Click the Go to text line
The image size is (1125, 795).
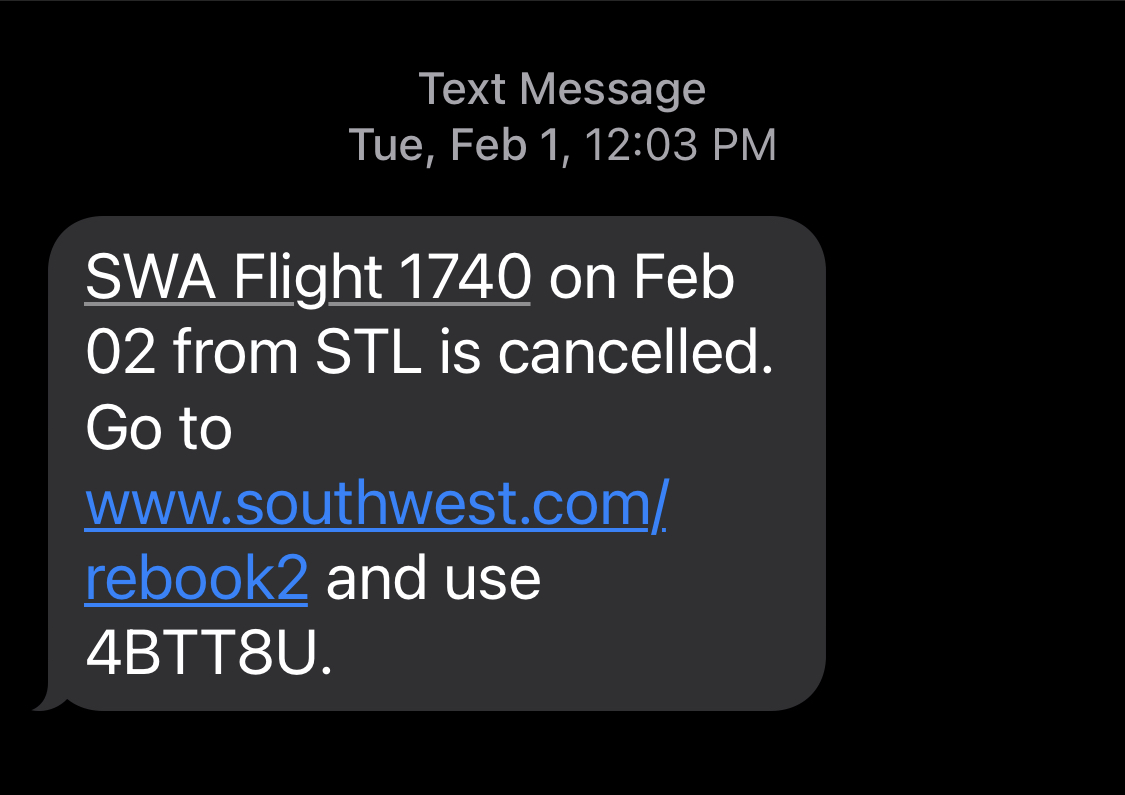(x=159, y=429)
